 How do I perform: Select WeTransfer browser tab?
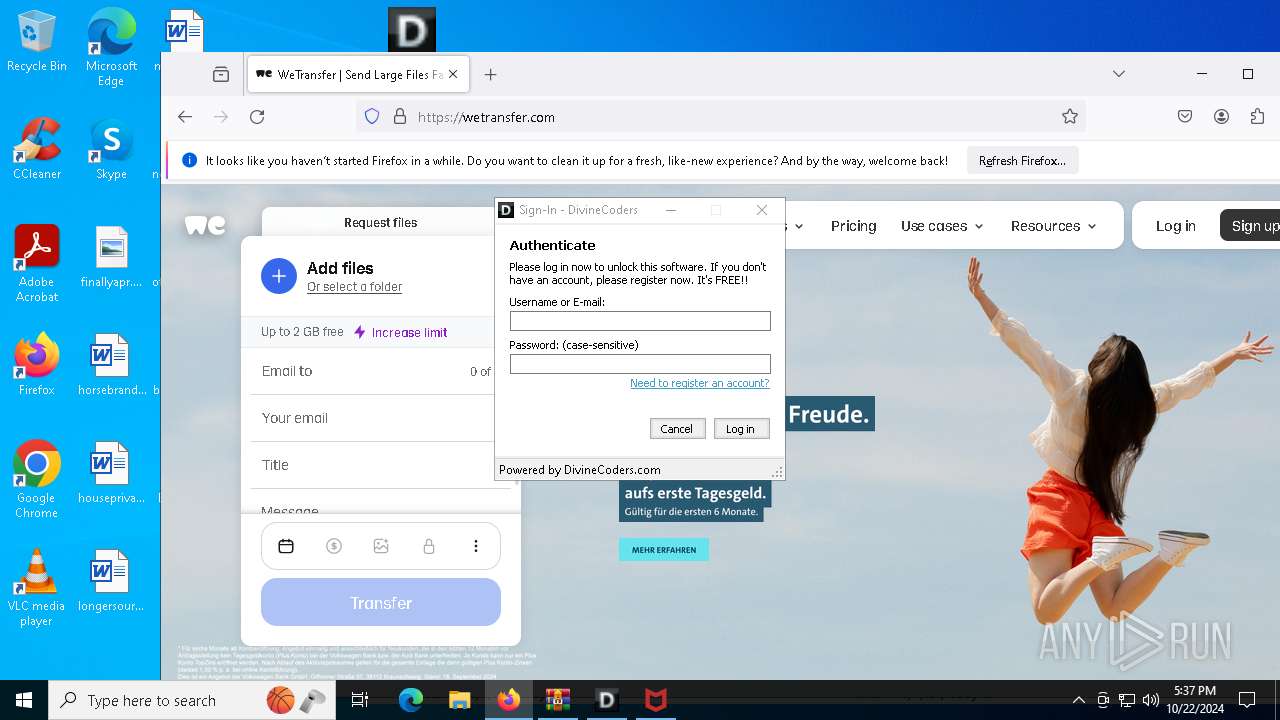tap(357, 74)
